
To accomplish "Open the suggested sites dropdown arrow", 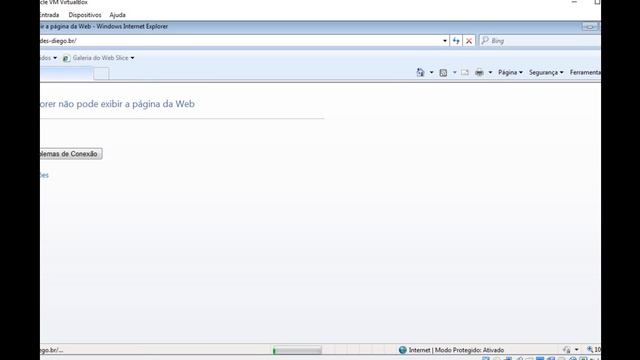I will (x=55, y=58).
